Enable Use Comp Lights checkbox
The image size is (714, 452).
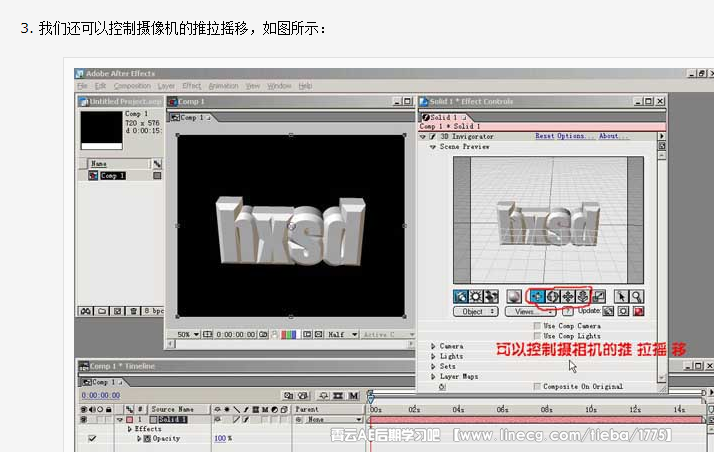coord(537,336)
